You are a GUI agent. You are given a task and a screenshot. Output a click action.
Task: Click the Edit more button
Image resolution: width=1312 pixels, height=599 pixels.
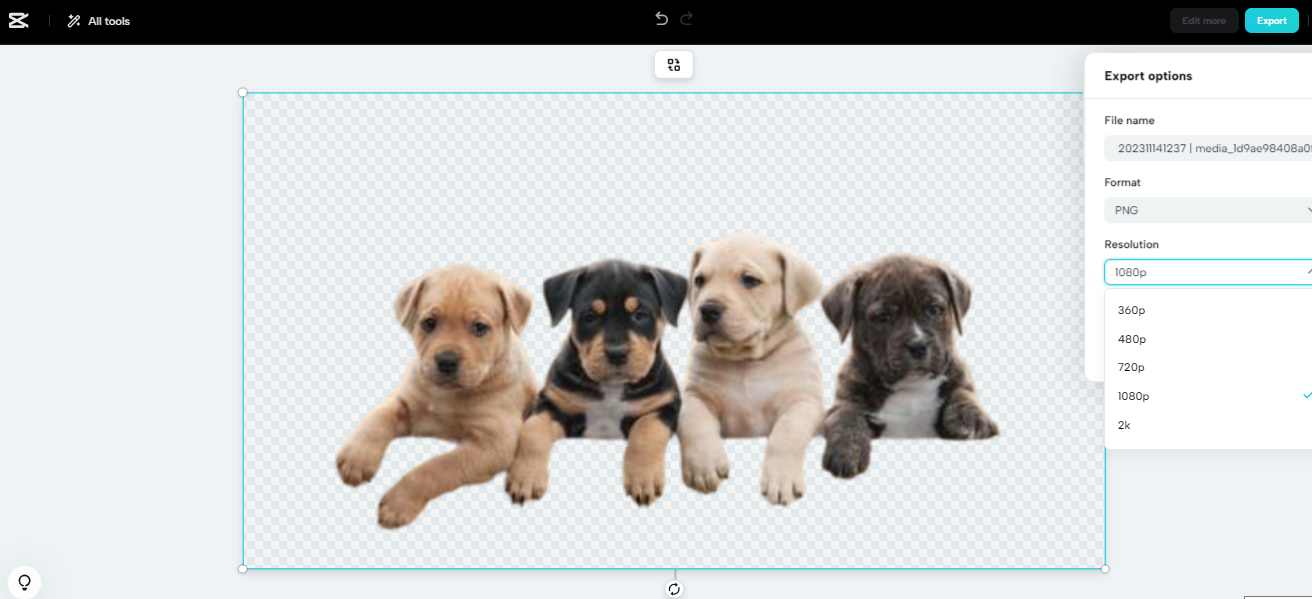[x=1204, y=20]
